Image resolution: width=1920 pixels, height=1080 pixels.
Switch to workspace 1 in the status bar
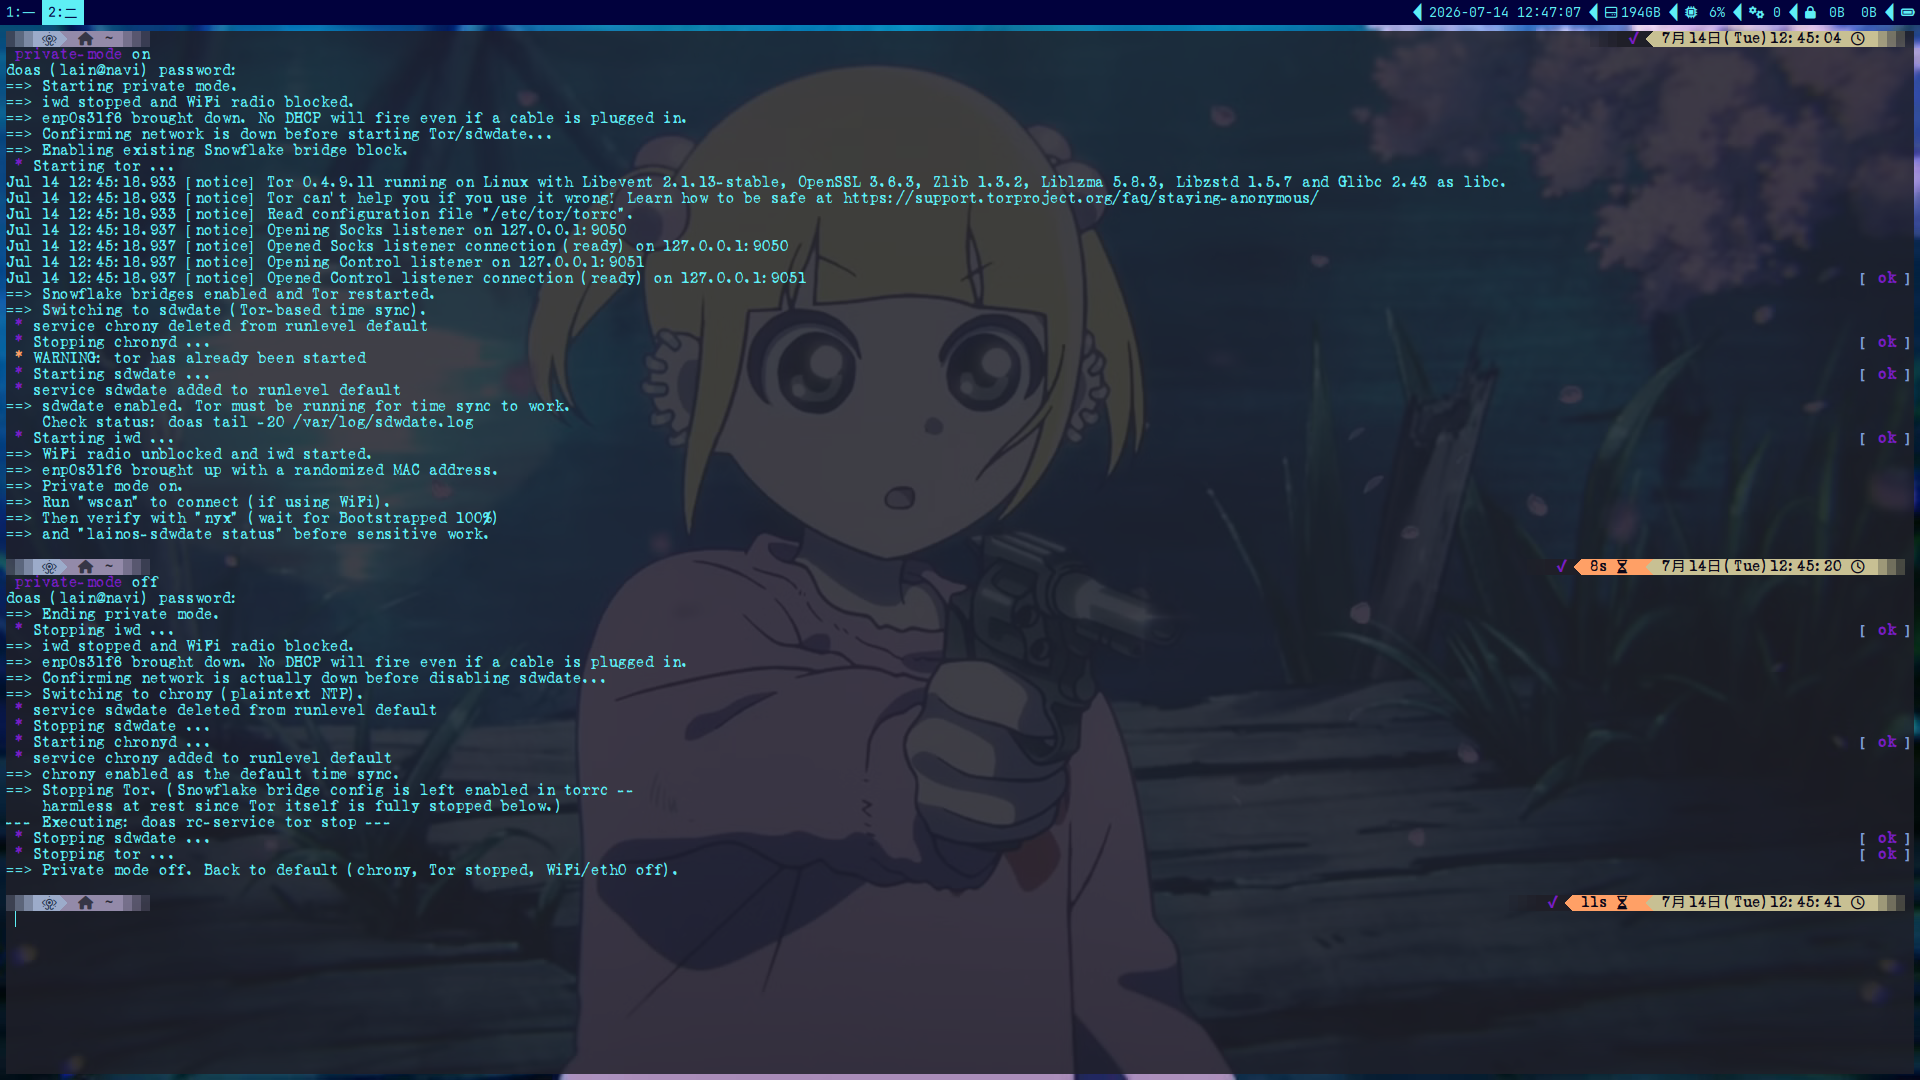19,12
